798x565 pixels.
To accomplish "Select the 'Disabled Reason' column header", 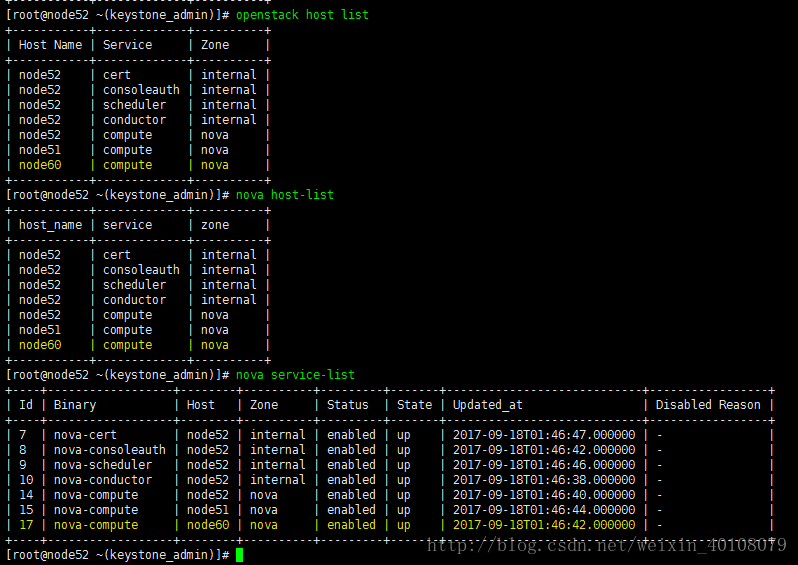I will pos(708,405).
